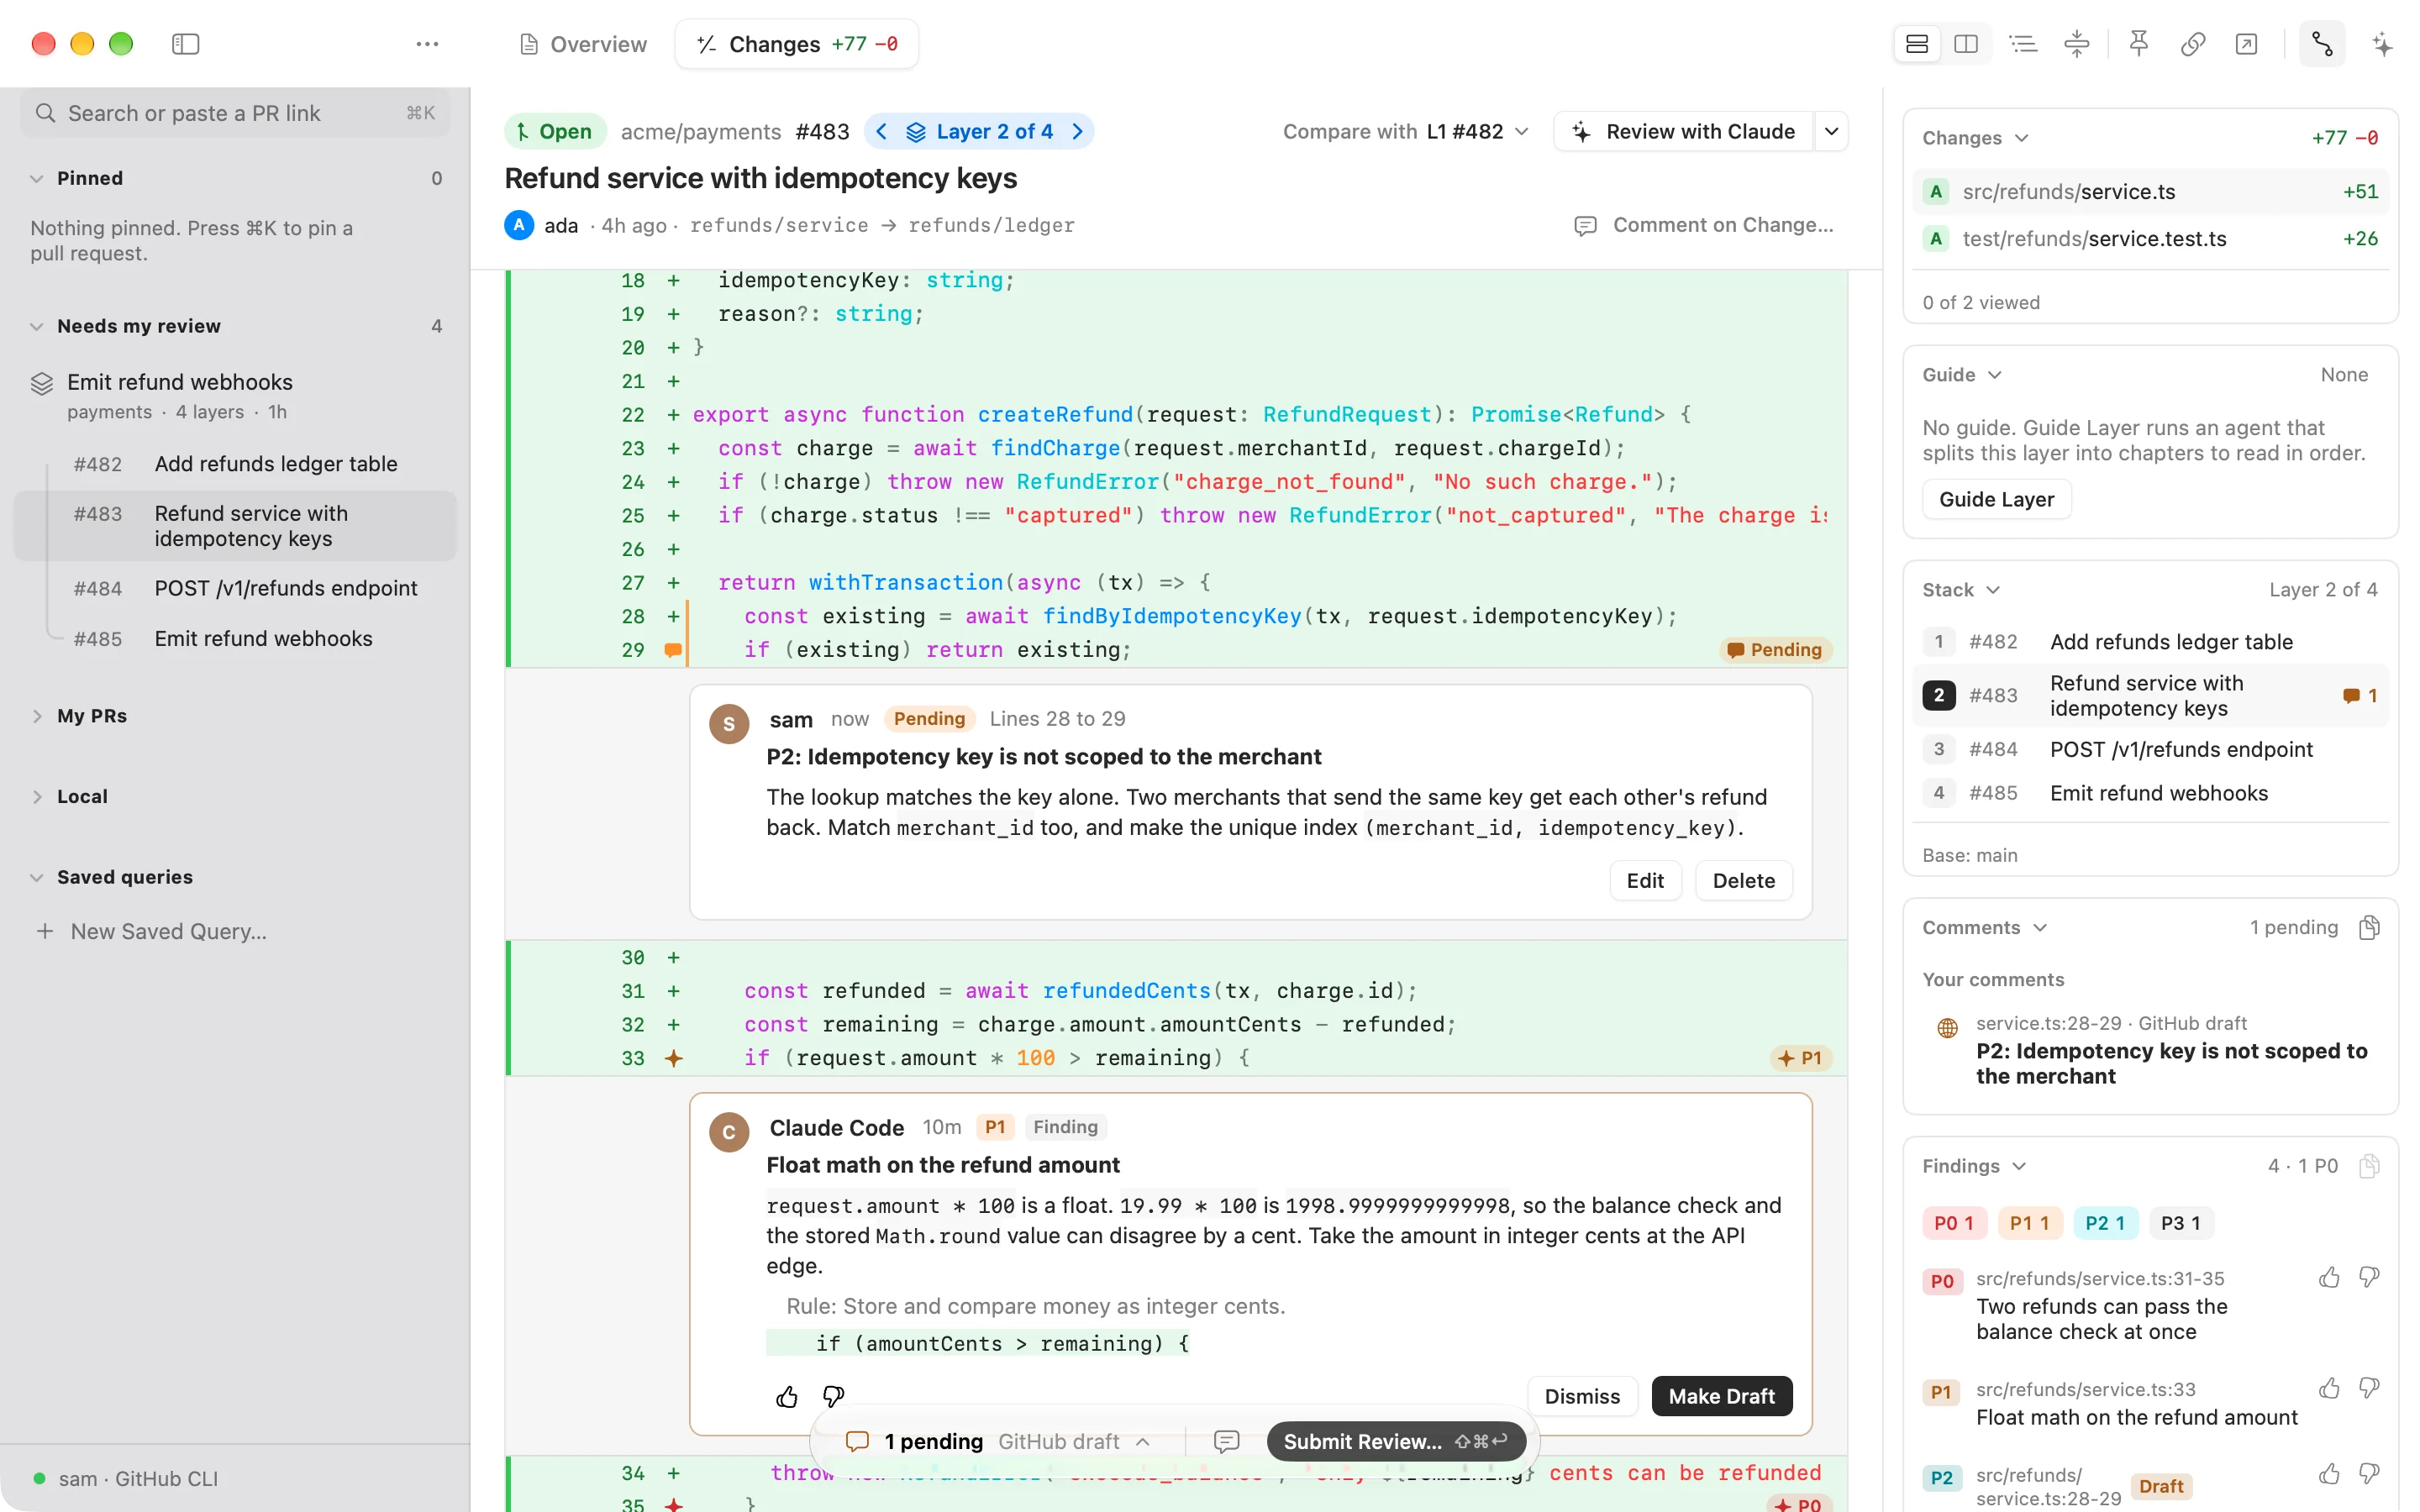Open #482 Add refunds ledger table in sidebar
This screenshot has width=2420, height=1512.
point(235,464)
